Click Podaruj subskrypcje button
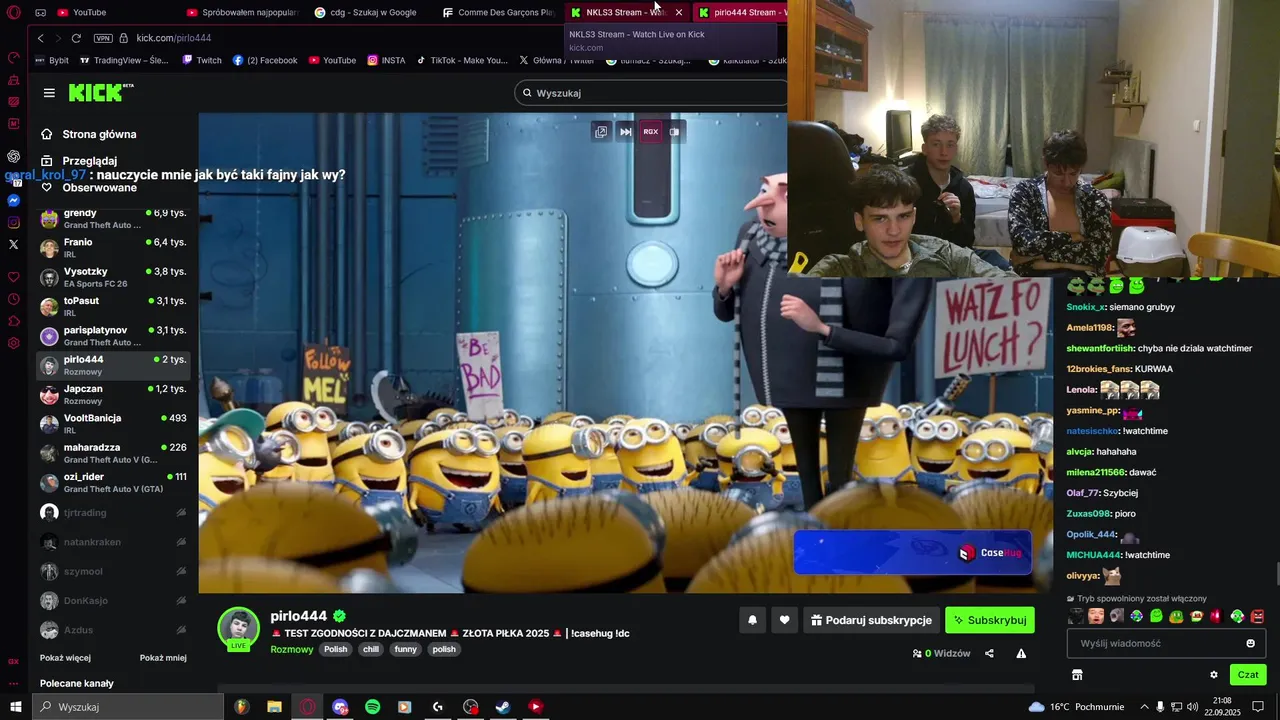1280x720 pixels. 871,620
